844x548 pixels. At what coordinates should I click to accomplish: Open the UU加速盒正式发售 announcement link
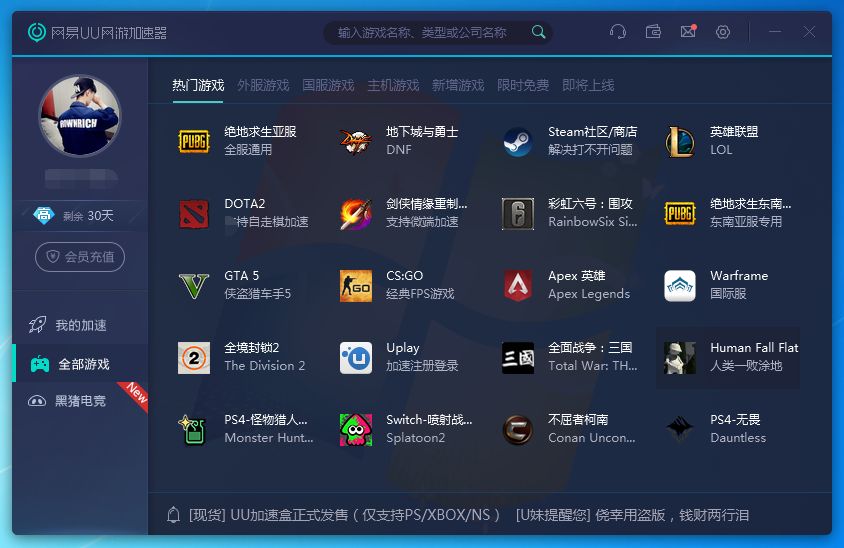pyautogui.click(x=344, y=515)
